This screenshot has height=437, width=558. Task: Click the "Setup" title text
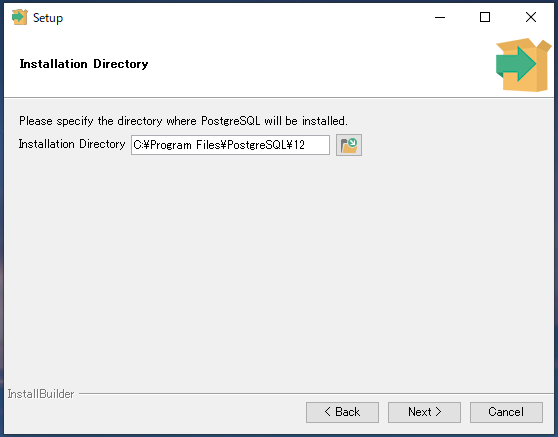[48, 18]
